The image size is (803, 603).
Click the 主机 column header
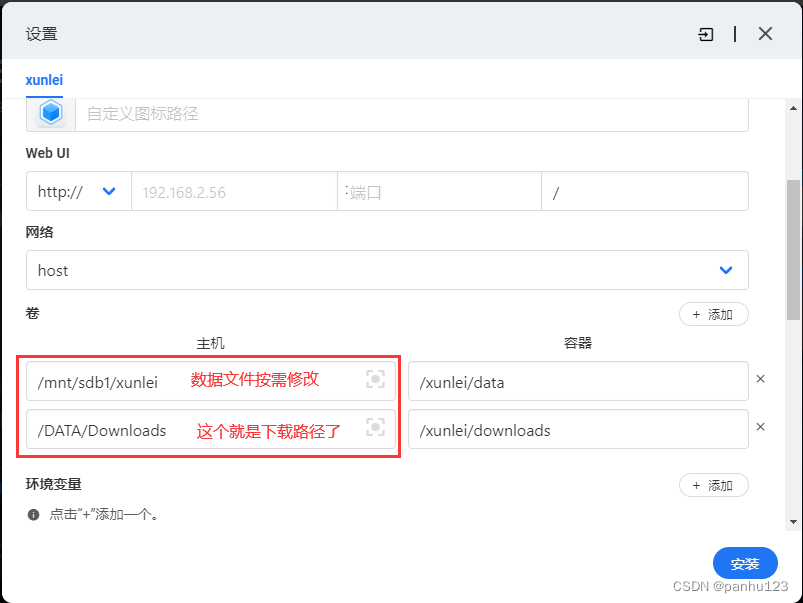pos(210,343)
